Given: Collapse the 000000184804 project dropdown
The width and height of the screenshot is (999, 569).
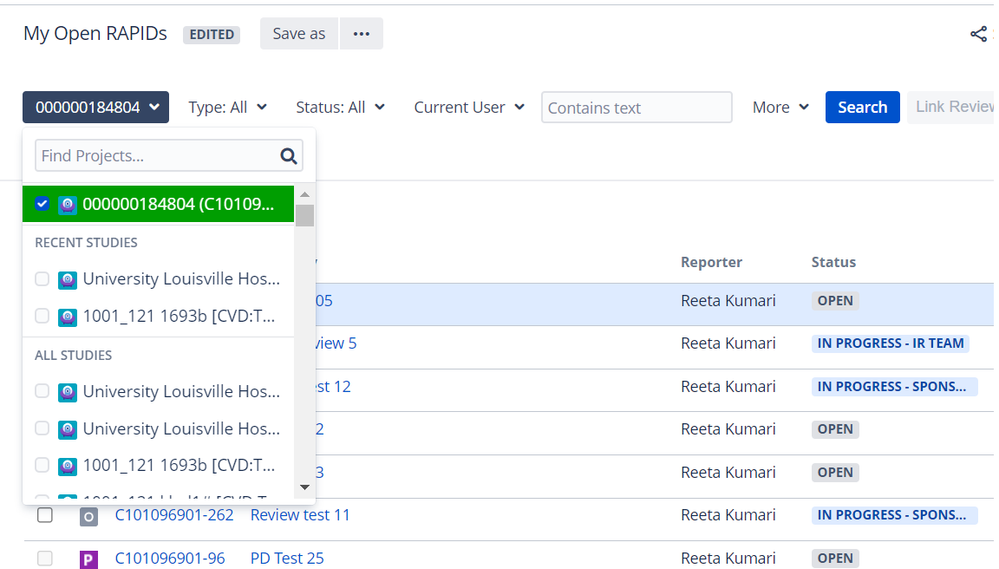Looking at the screenshot, I should (96, 107).
